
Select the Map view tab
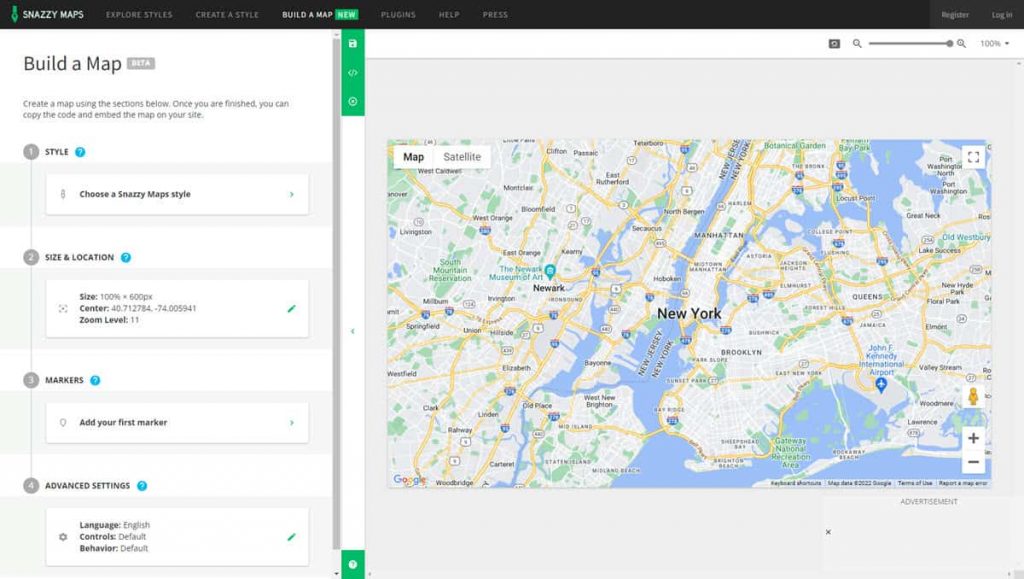pos(413,157)
